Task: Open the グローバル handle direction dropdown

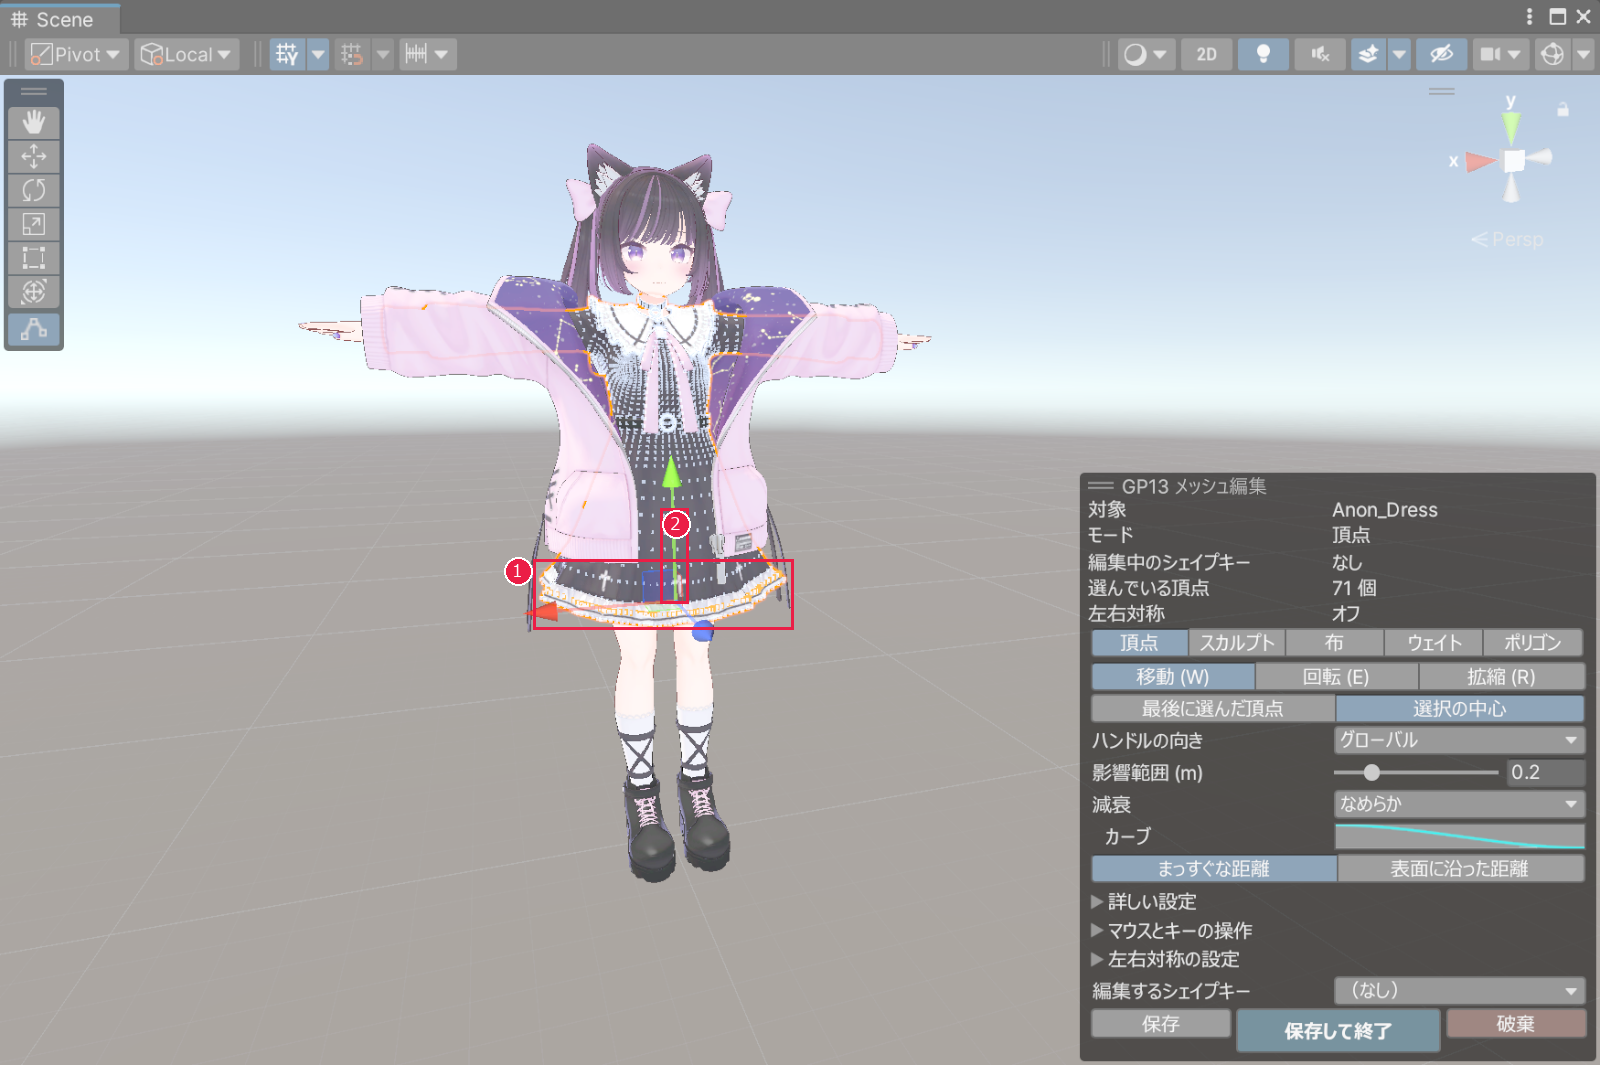Action: coord(1459,740)
